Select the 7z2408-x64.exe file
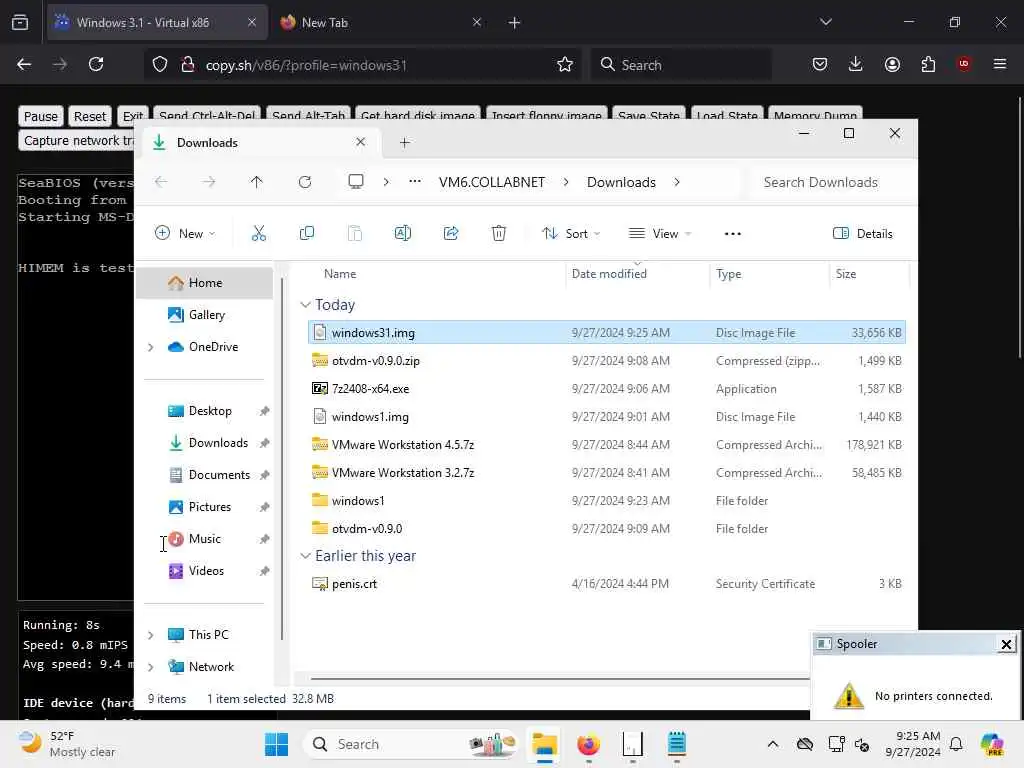The image size is (1024, 768). coord(606,389)
